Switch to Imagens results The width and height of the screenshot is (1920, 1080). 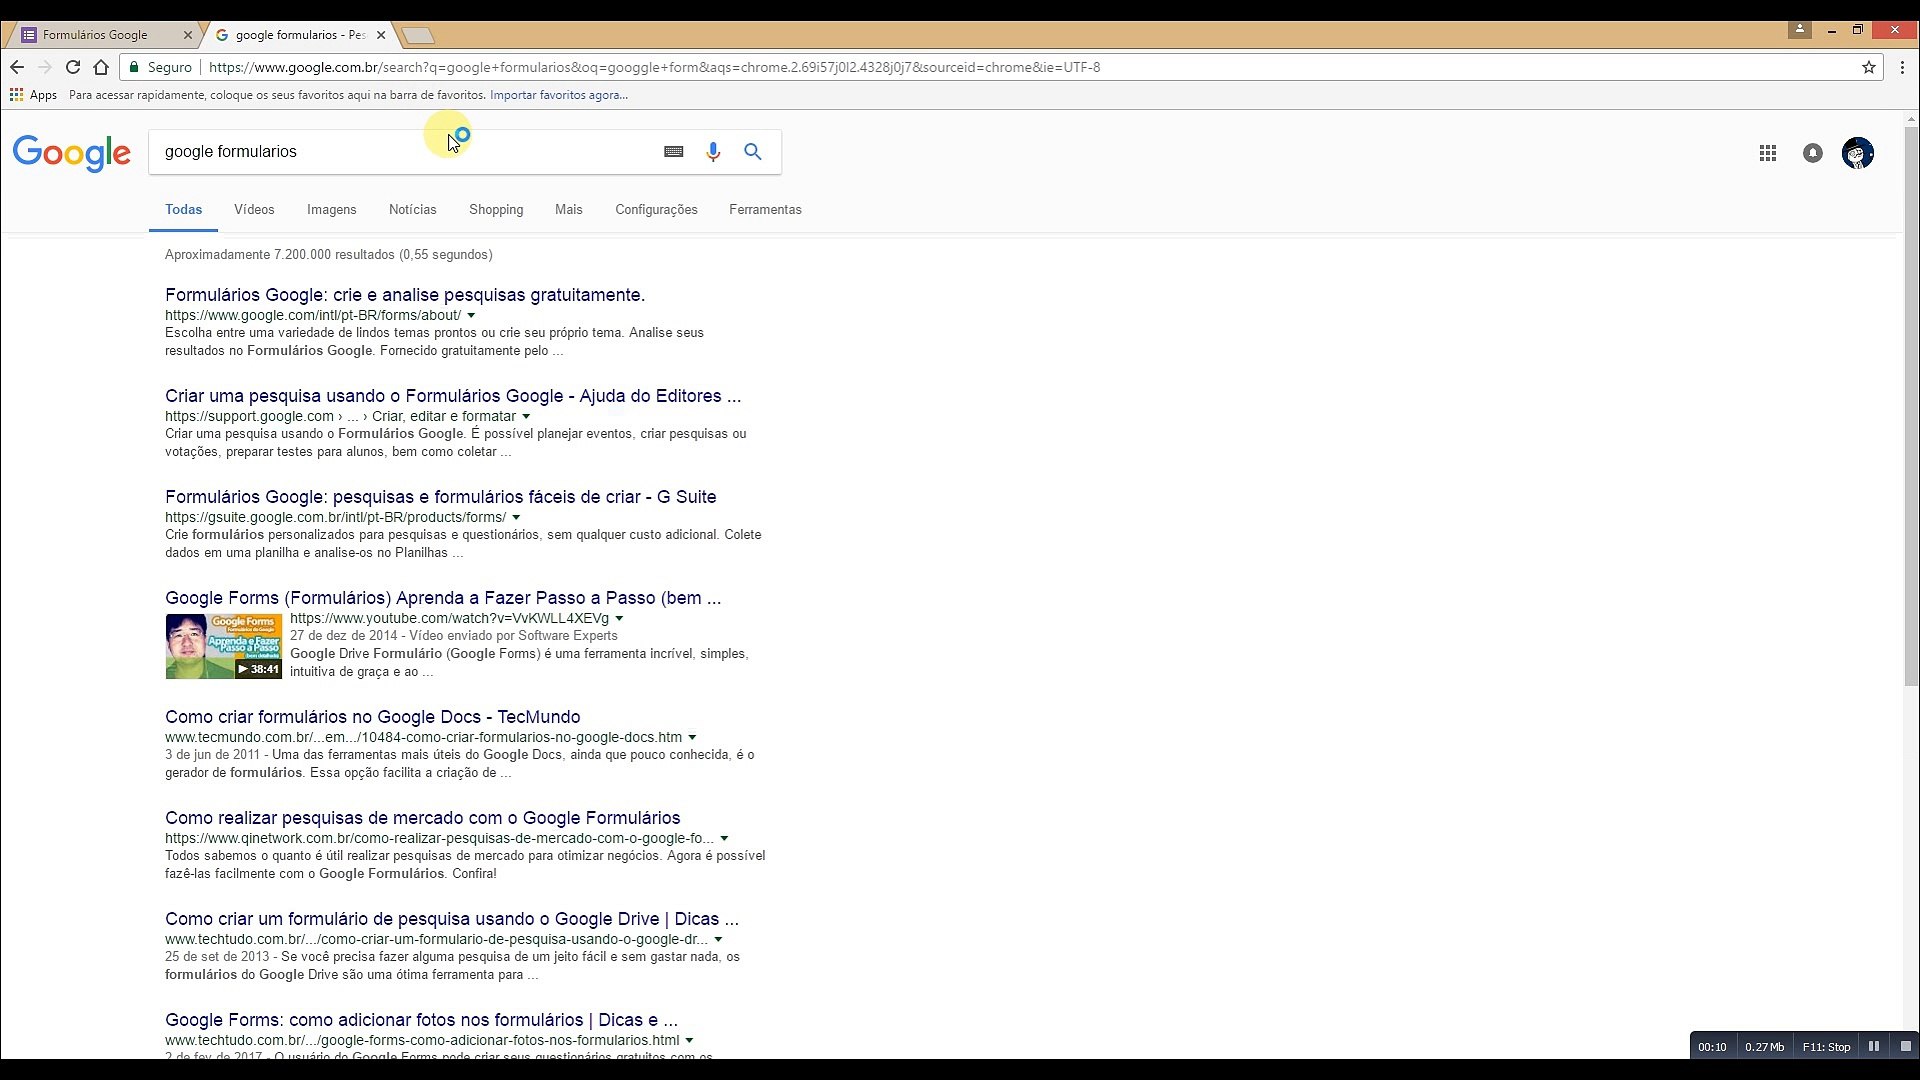[x=332, y=210]
